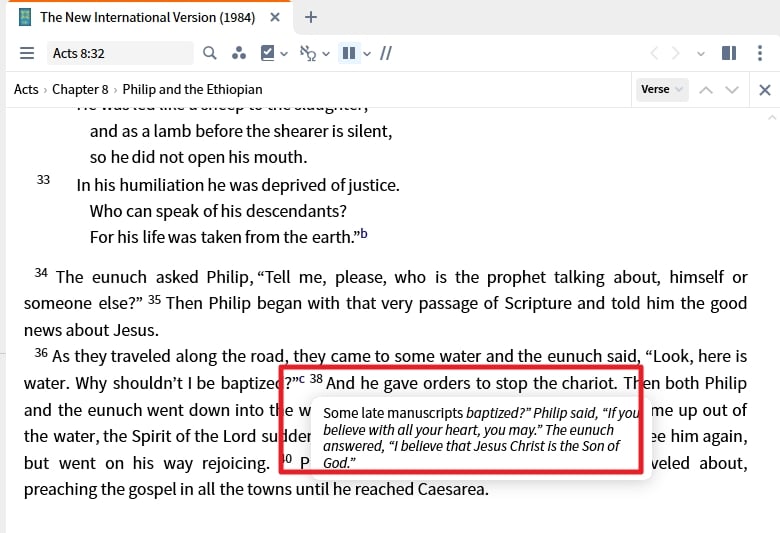Viewport: 780px width, 533px height.
Task: Click verse number 34
Action: click(x=41, y=273)
